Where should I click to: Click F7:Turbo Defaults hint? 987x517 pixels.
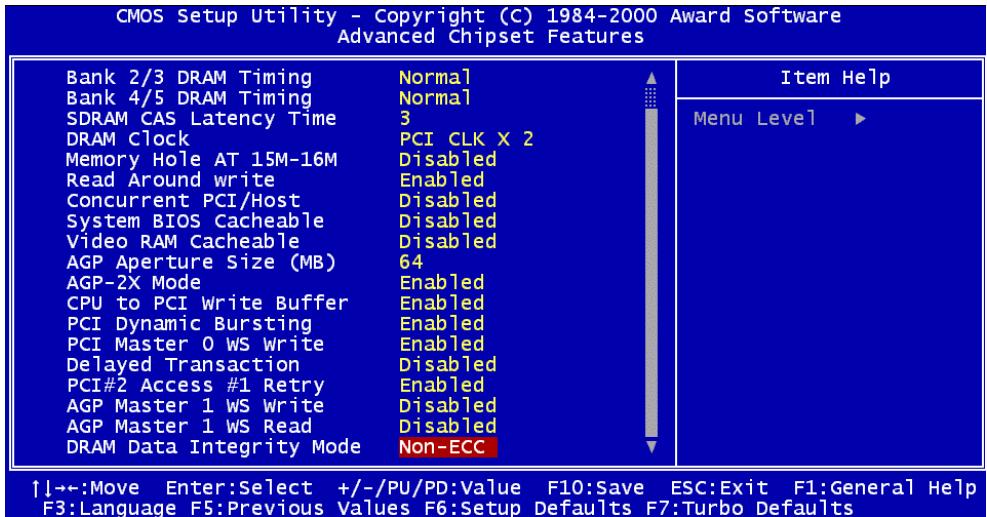(750, 508)
